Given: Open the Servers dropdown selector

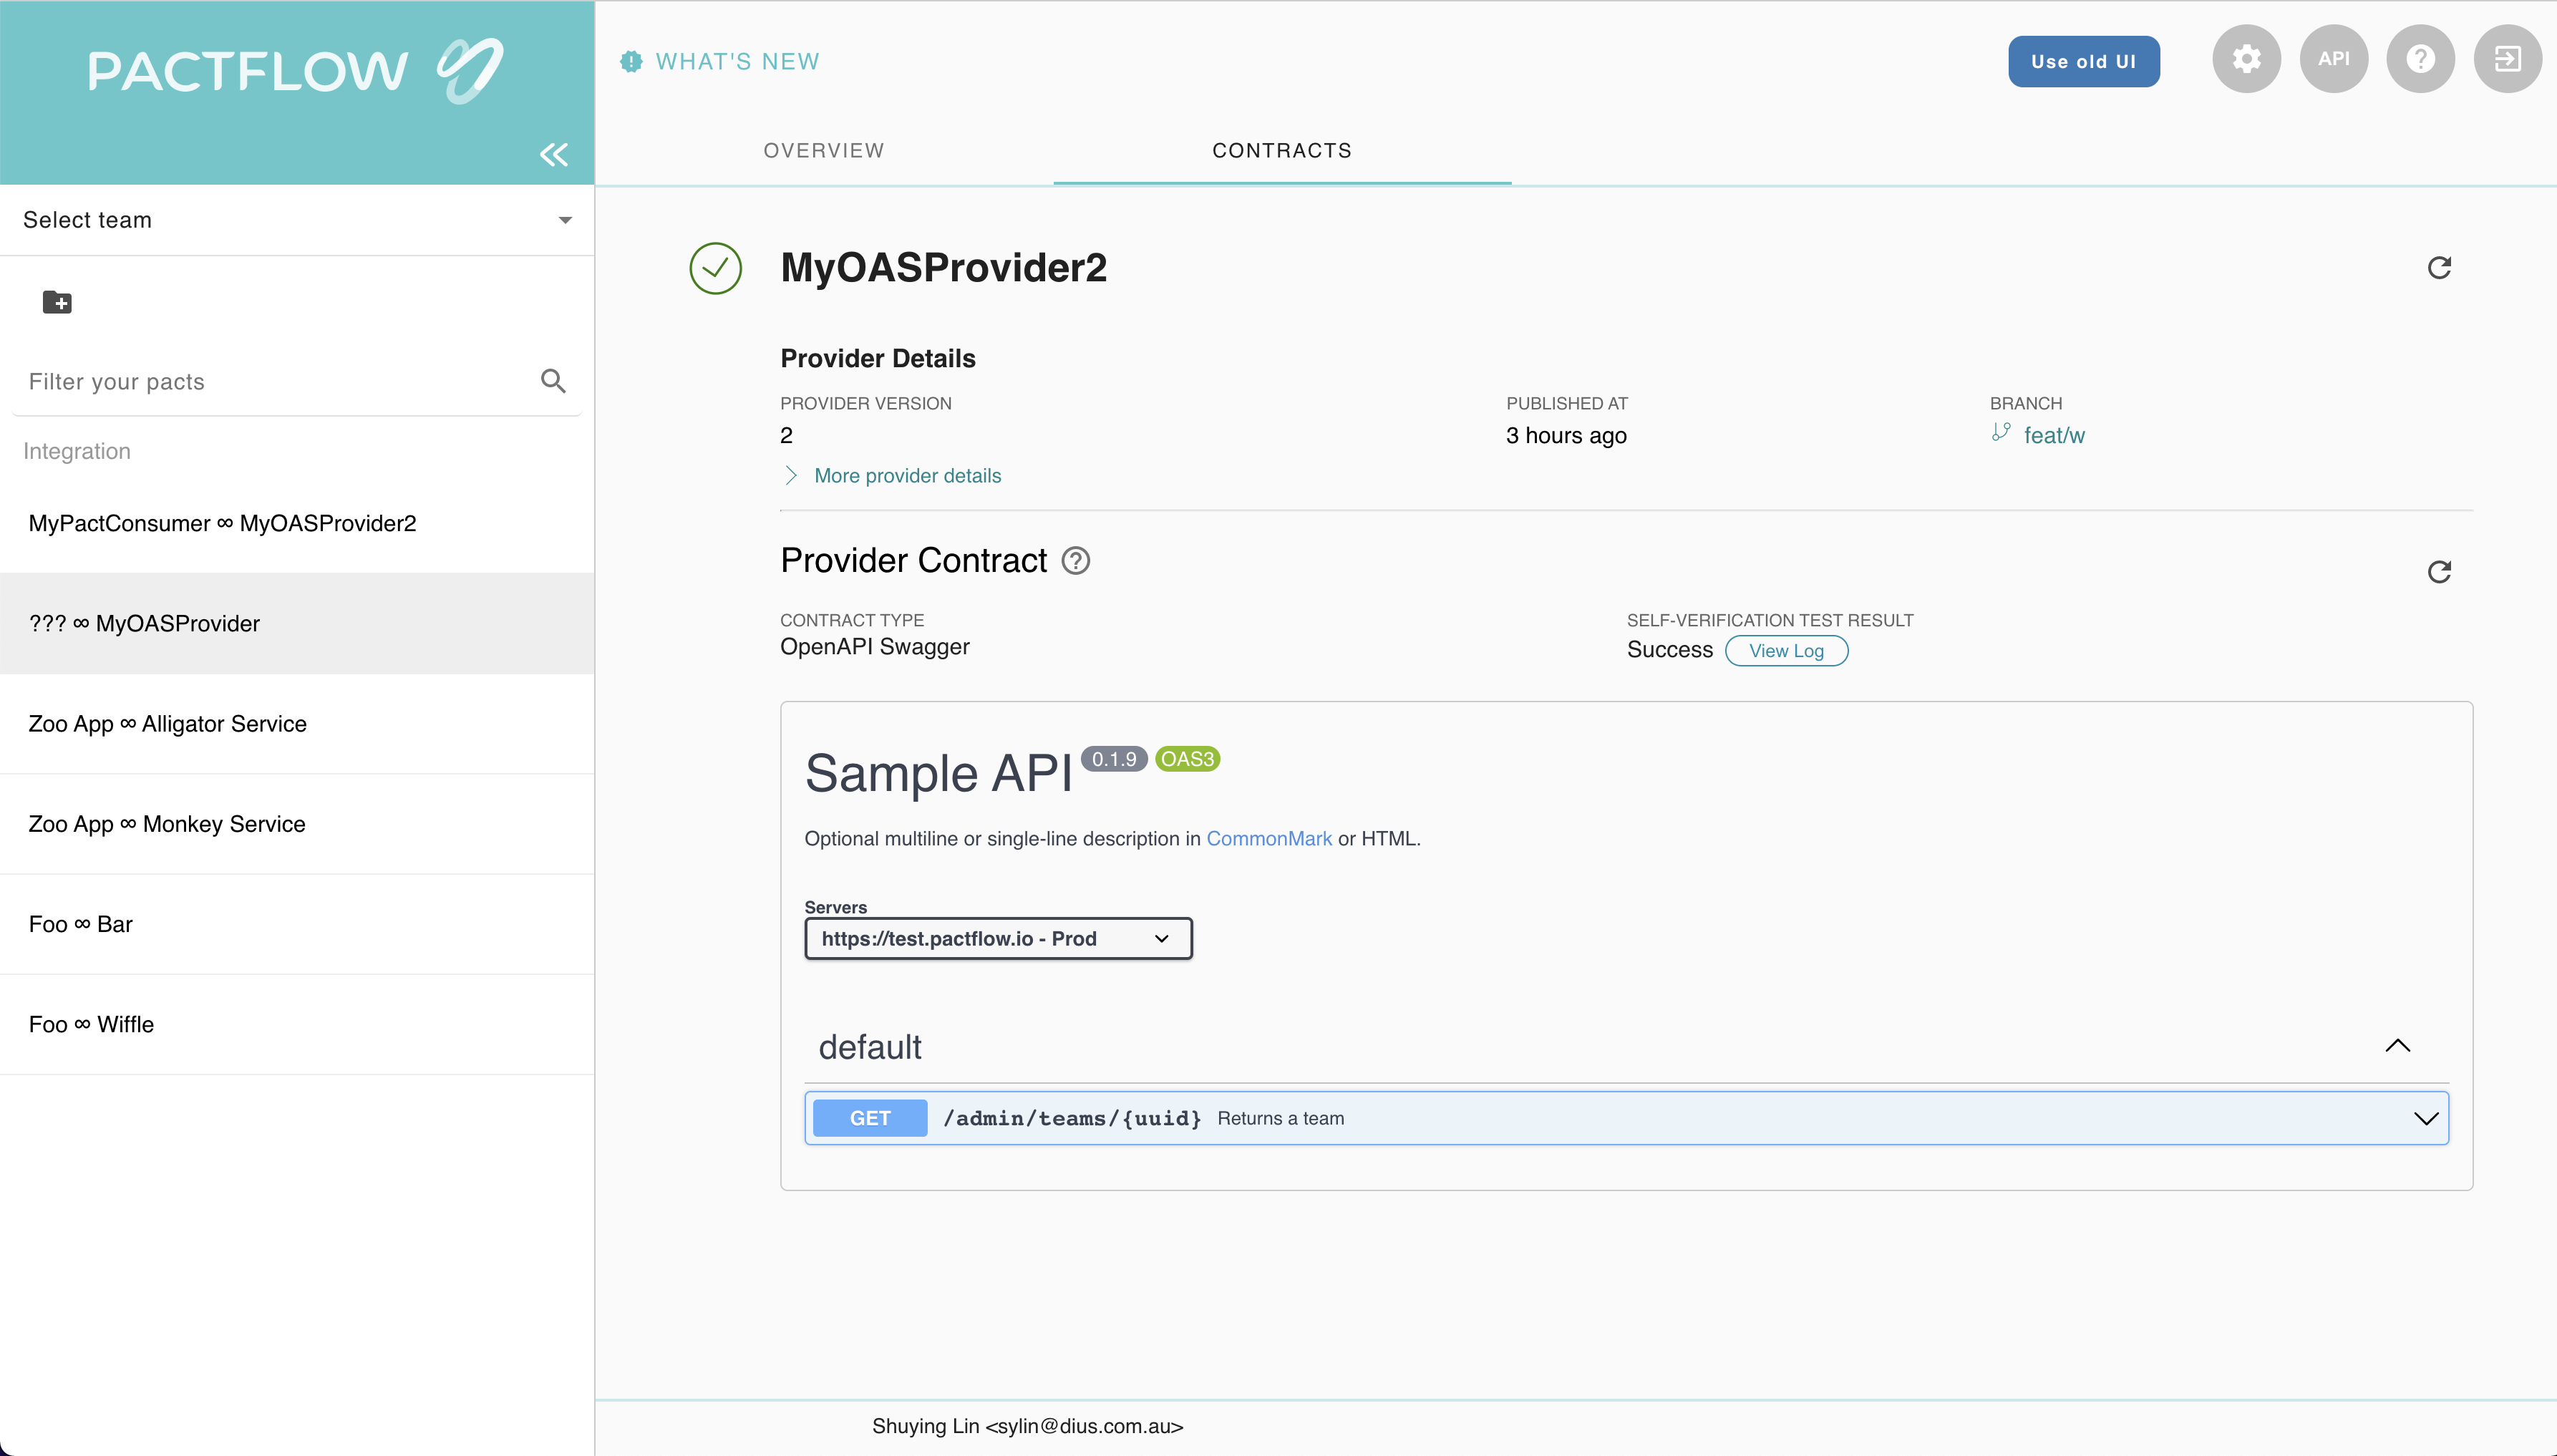Looking at the screenshot, I should click(996, 938).
